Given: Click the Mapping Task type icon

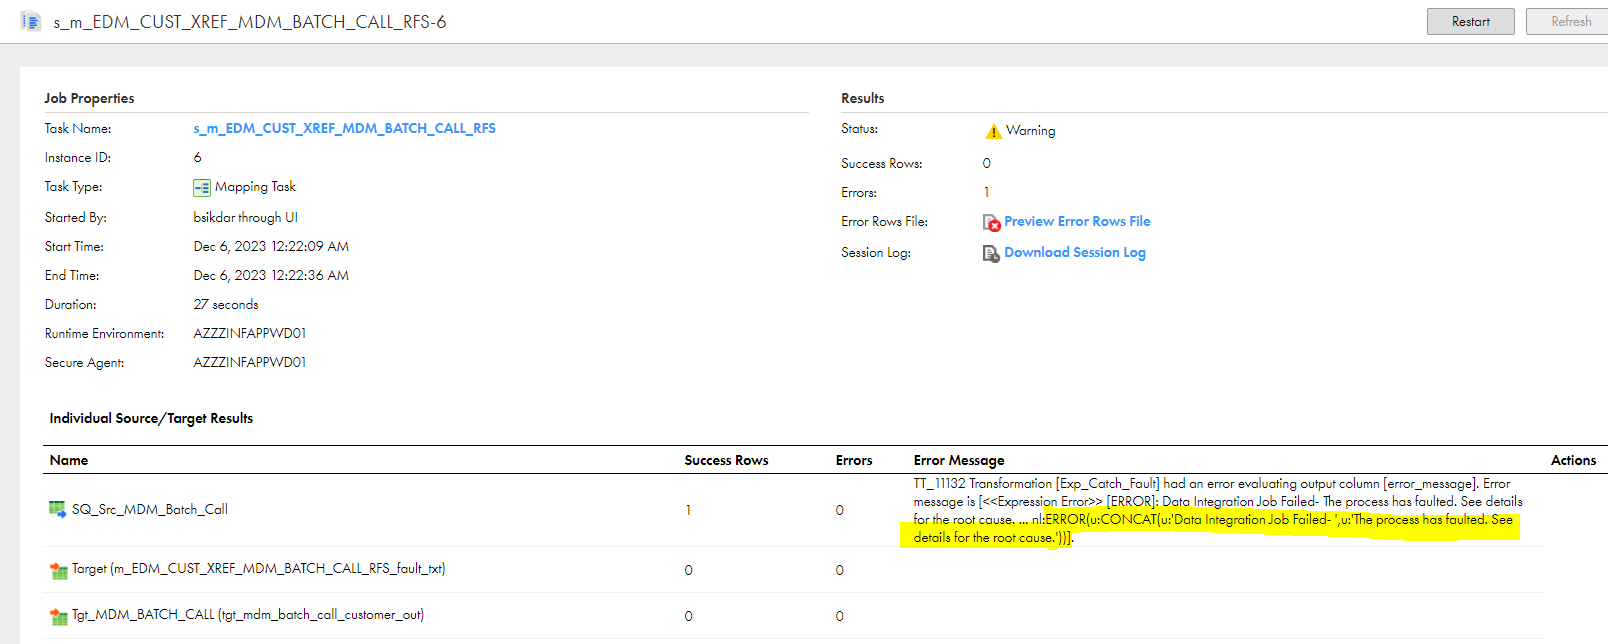Looking at the screenshot, I should [202, 187].
